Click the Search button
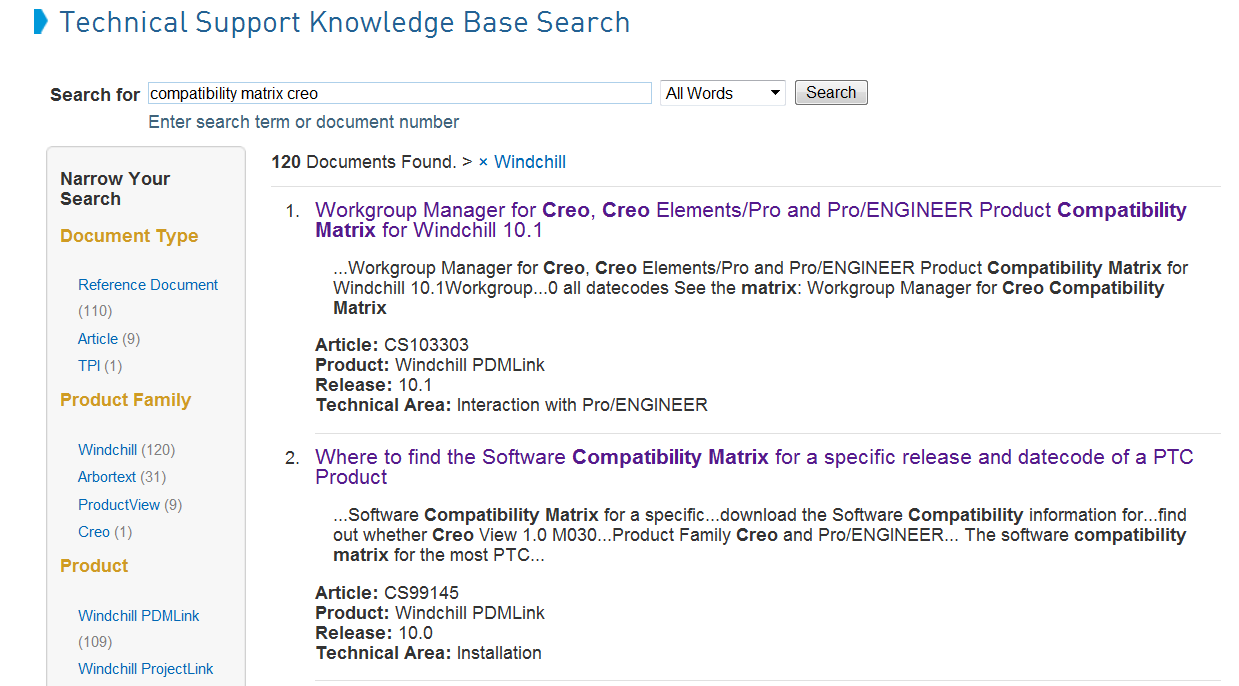The height and width of the screenshot is (686, 1239). (x=830, y=92)
